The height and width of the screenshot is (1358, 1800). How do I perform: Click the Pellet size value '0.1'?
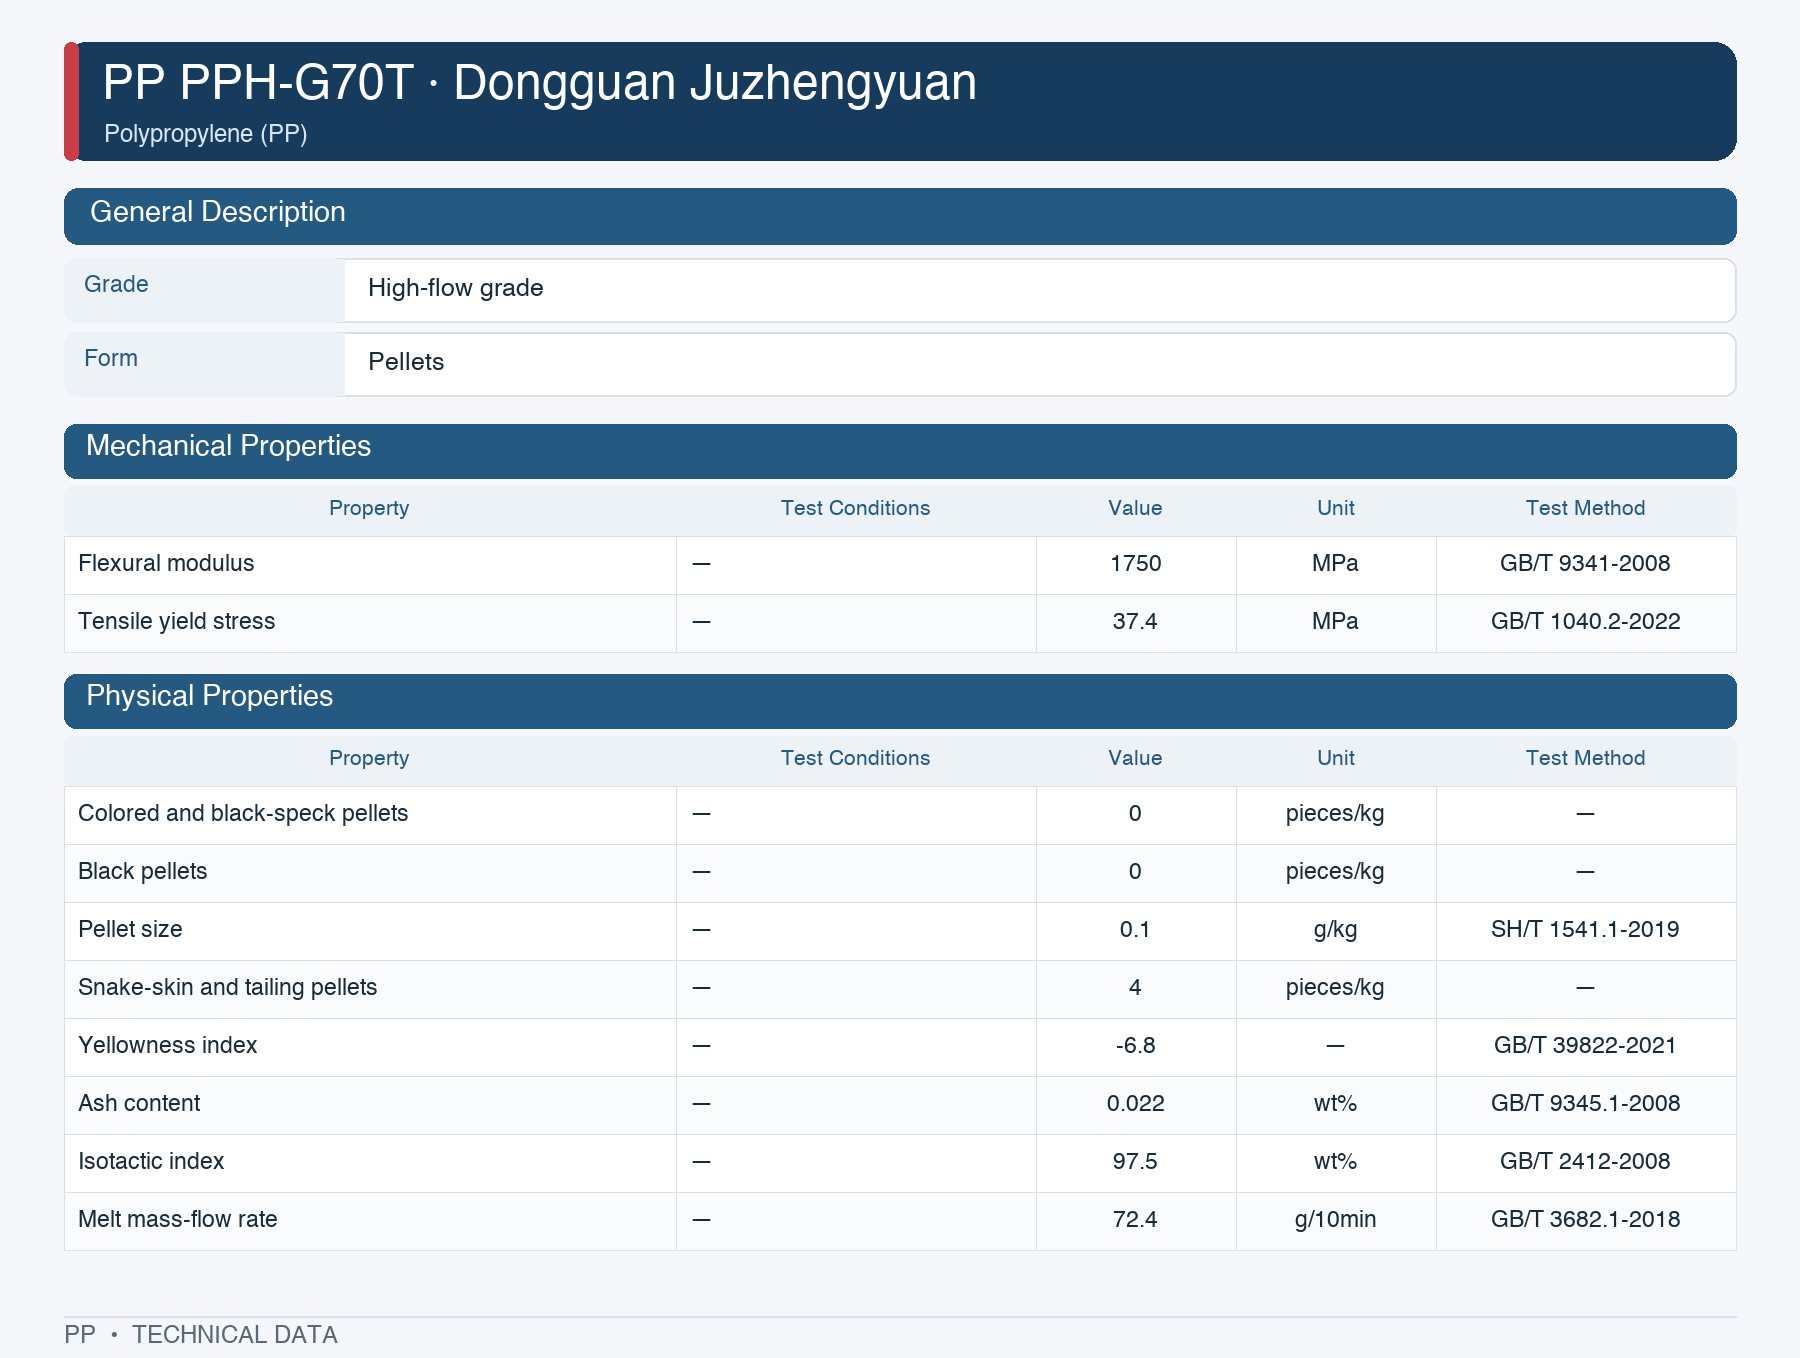coord(1135,930)
